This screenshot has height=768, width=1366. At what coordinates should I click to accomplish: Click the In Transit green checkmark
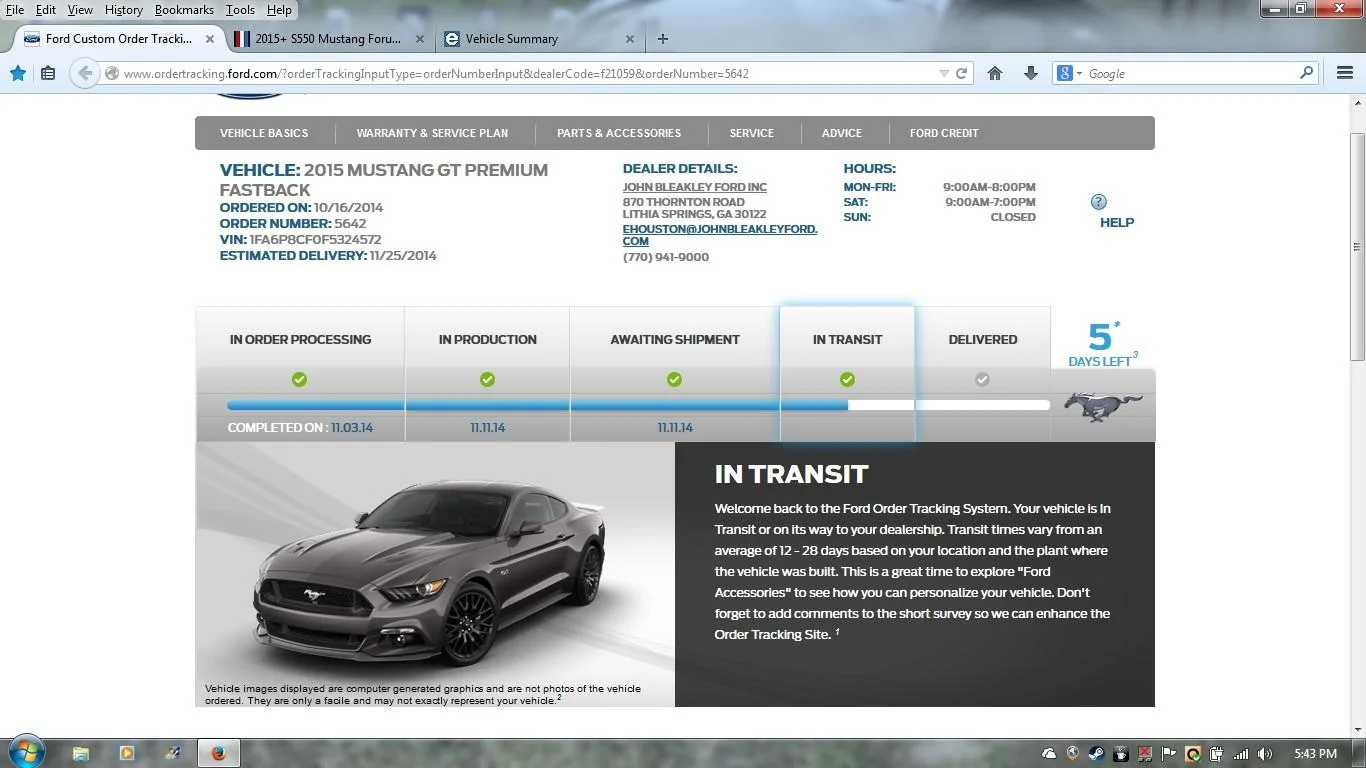tap(847, 379)
